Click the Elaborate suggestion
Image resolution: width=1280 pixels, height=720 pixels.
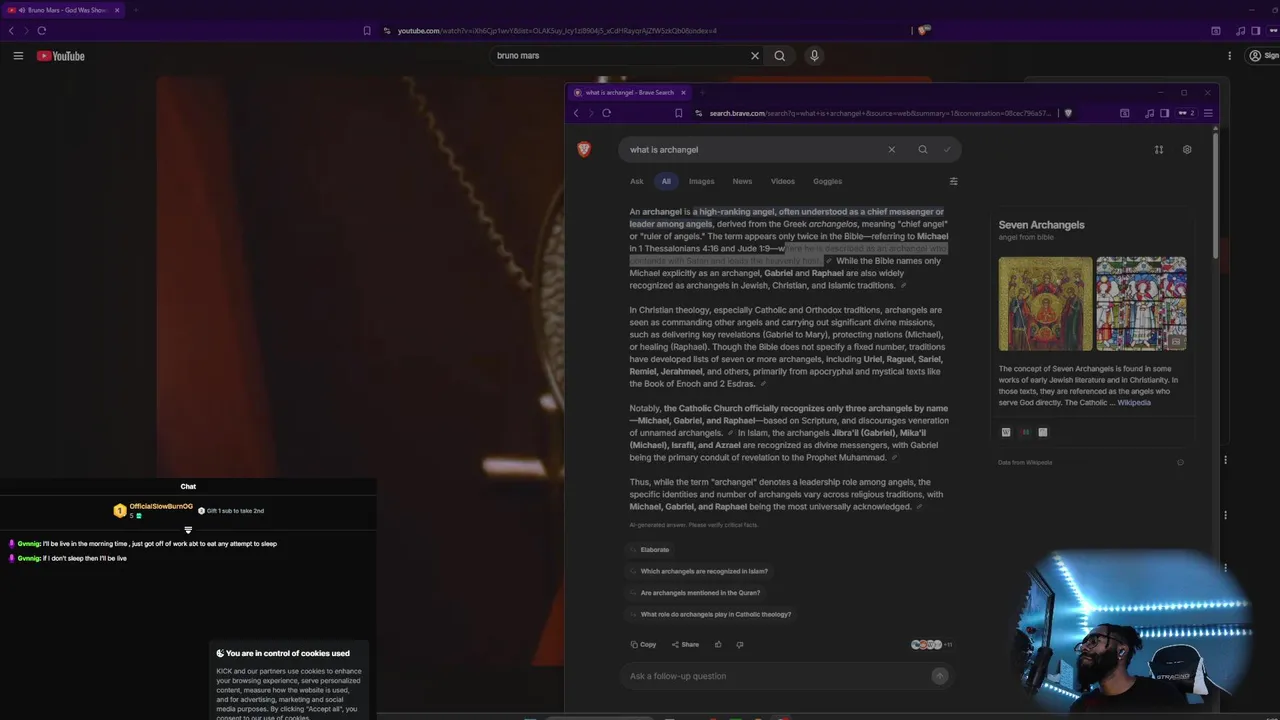pyautogui.click(x=650, y=550)
